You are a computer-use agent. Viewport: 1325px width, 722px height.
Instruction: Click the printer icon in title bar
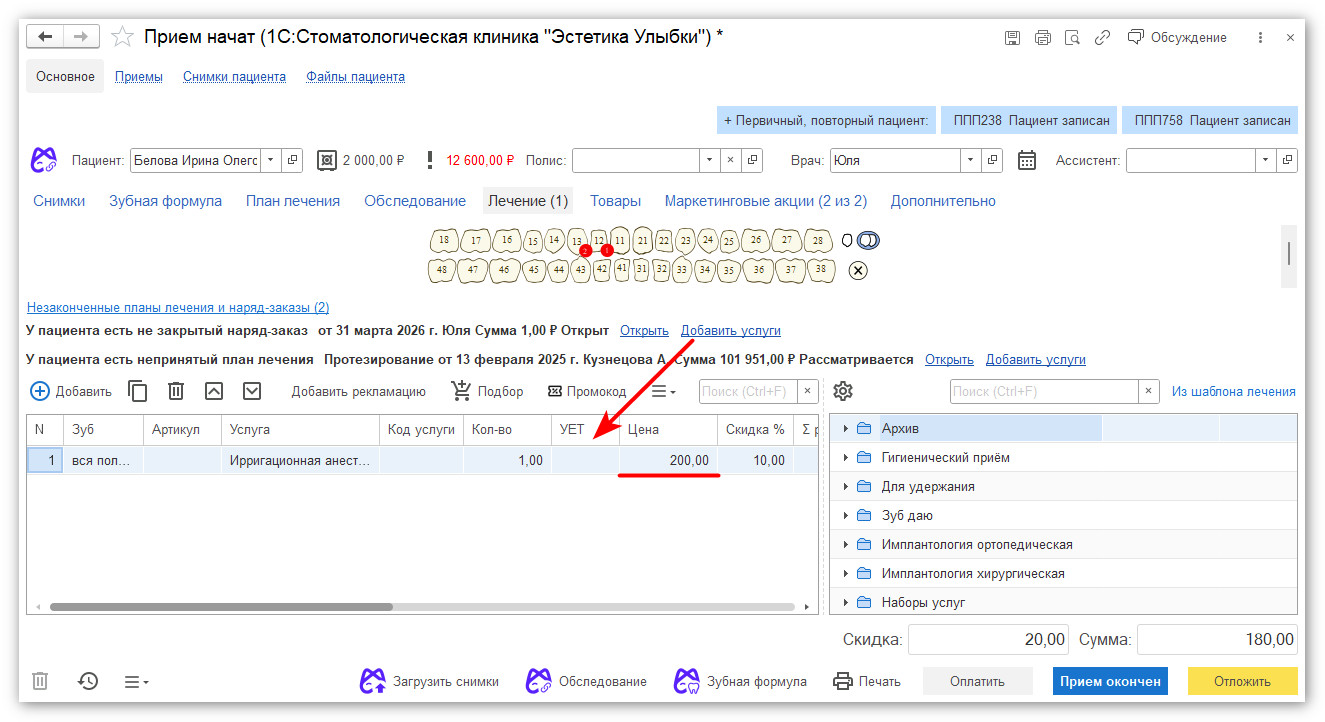1042,37
